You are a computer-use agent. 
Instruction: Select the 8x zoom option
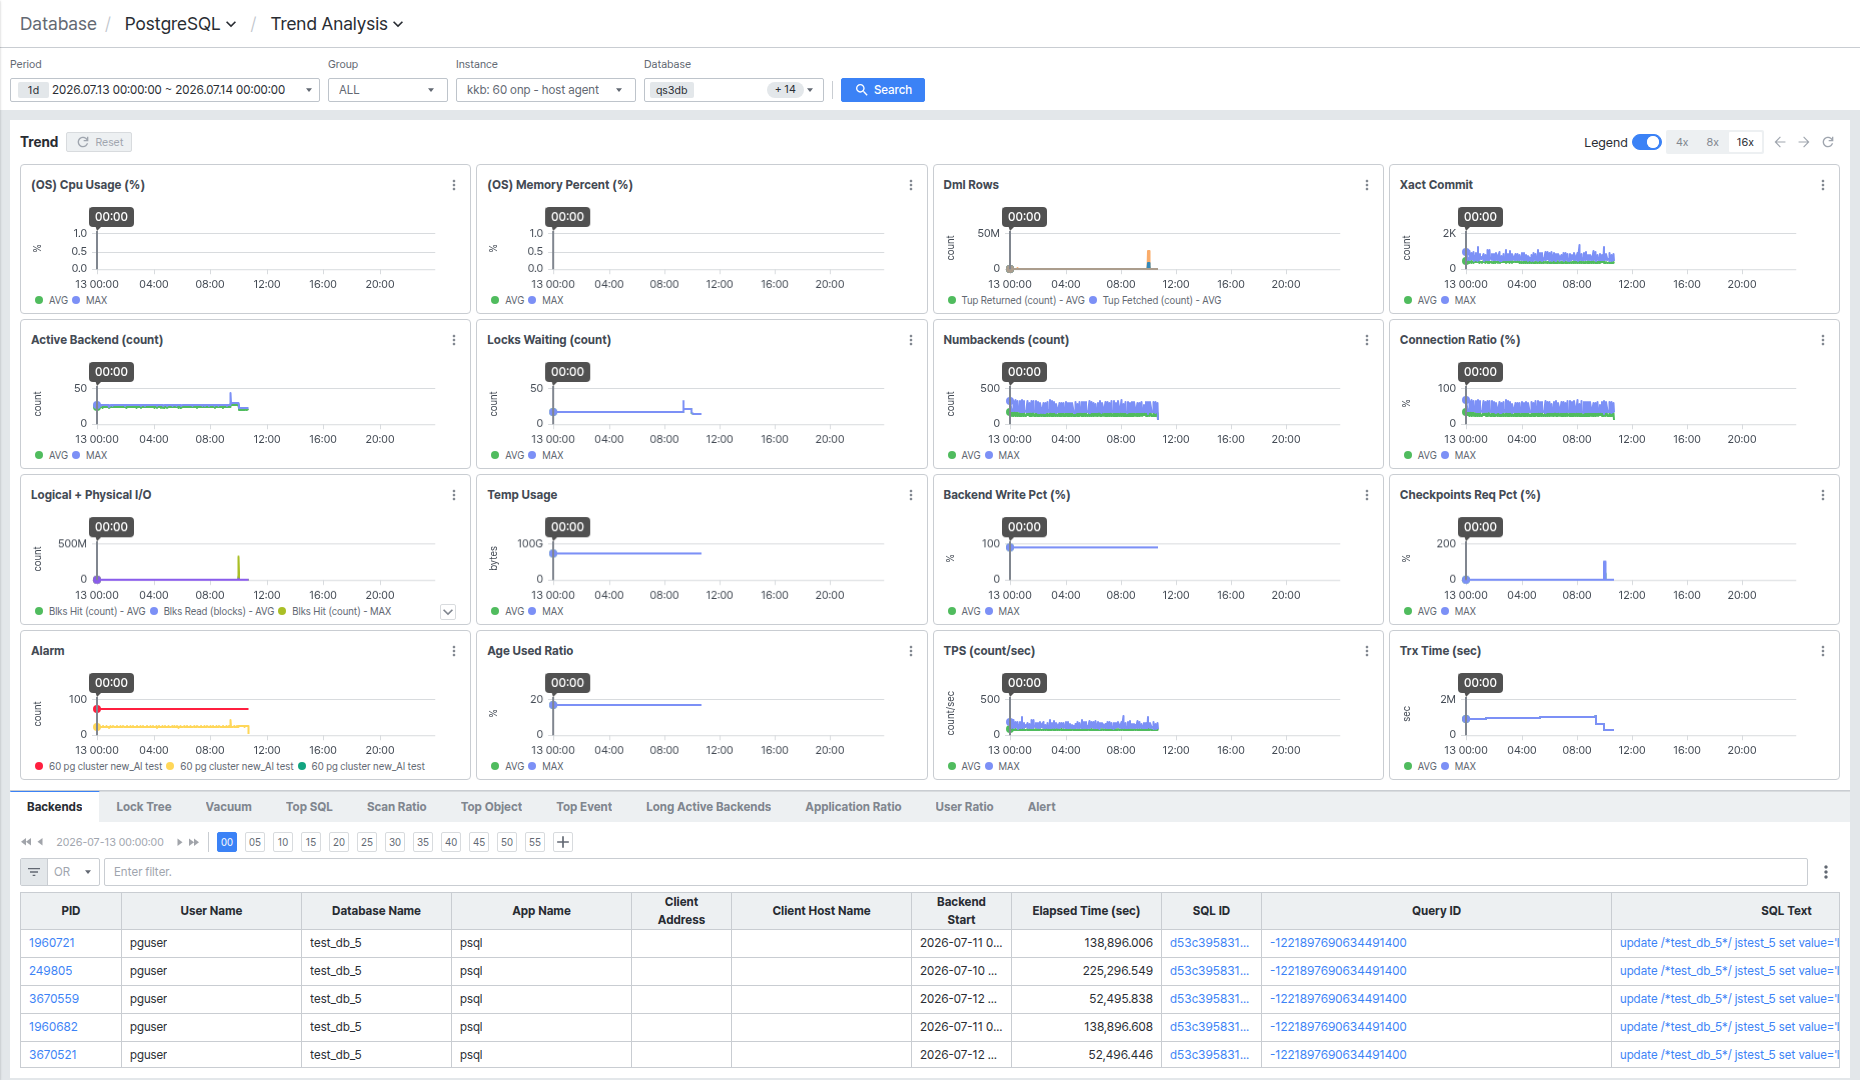(1713, 142)
